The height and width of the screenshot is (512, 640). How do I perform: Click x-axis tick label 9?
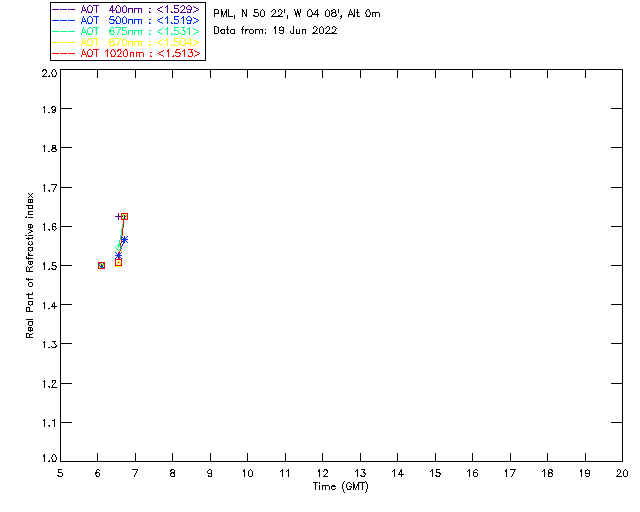point(210,473)
